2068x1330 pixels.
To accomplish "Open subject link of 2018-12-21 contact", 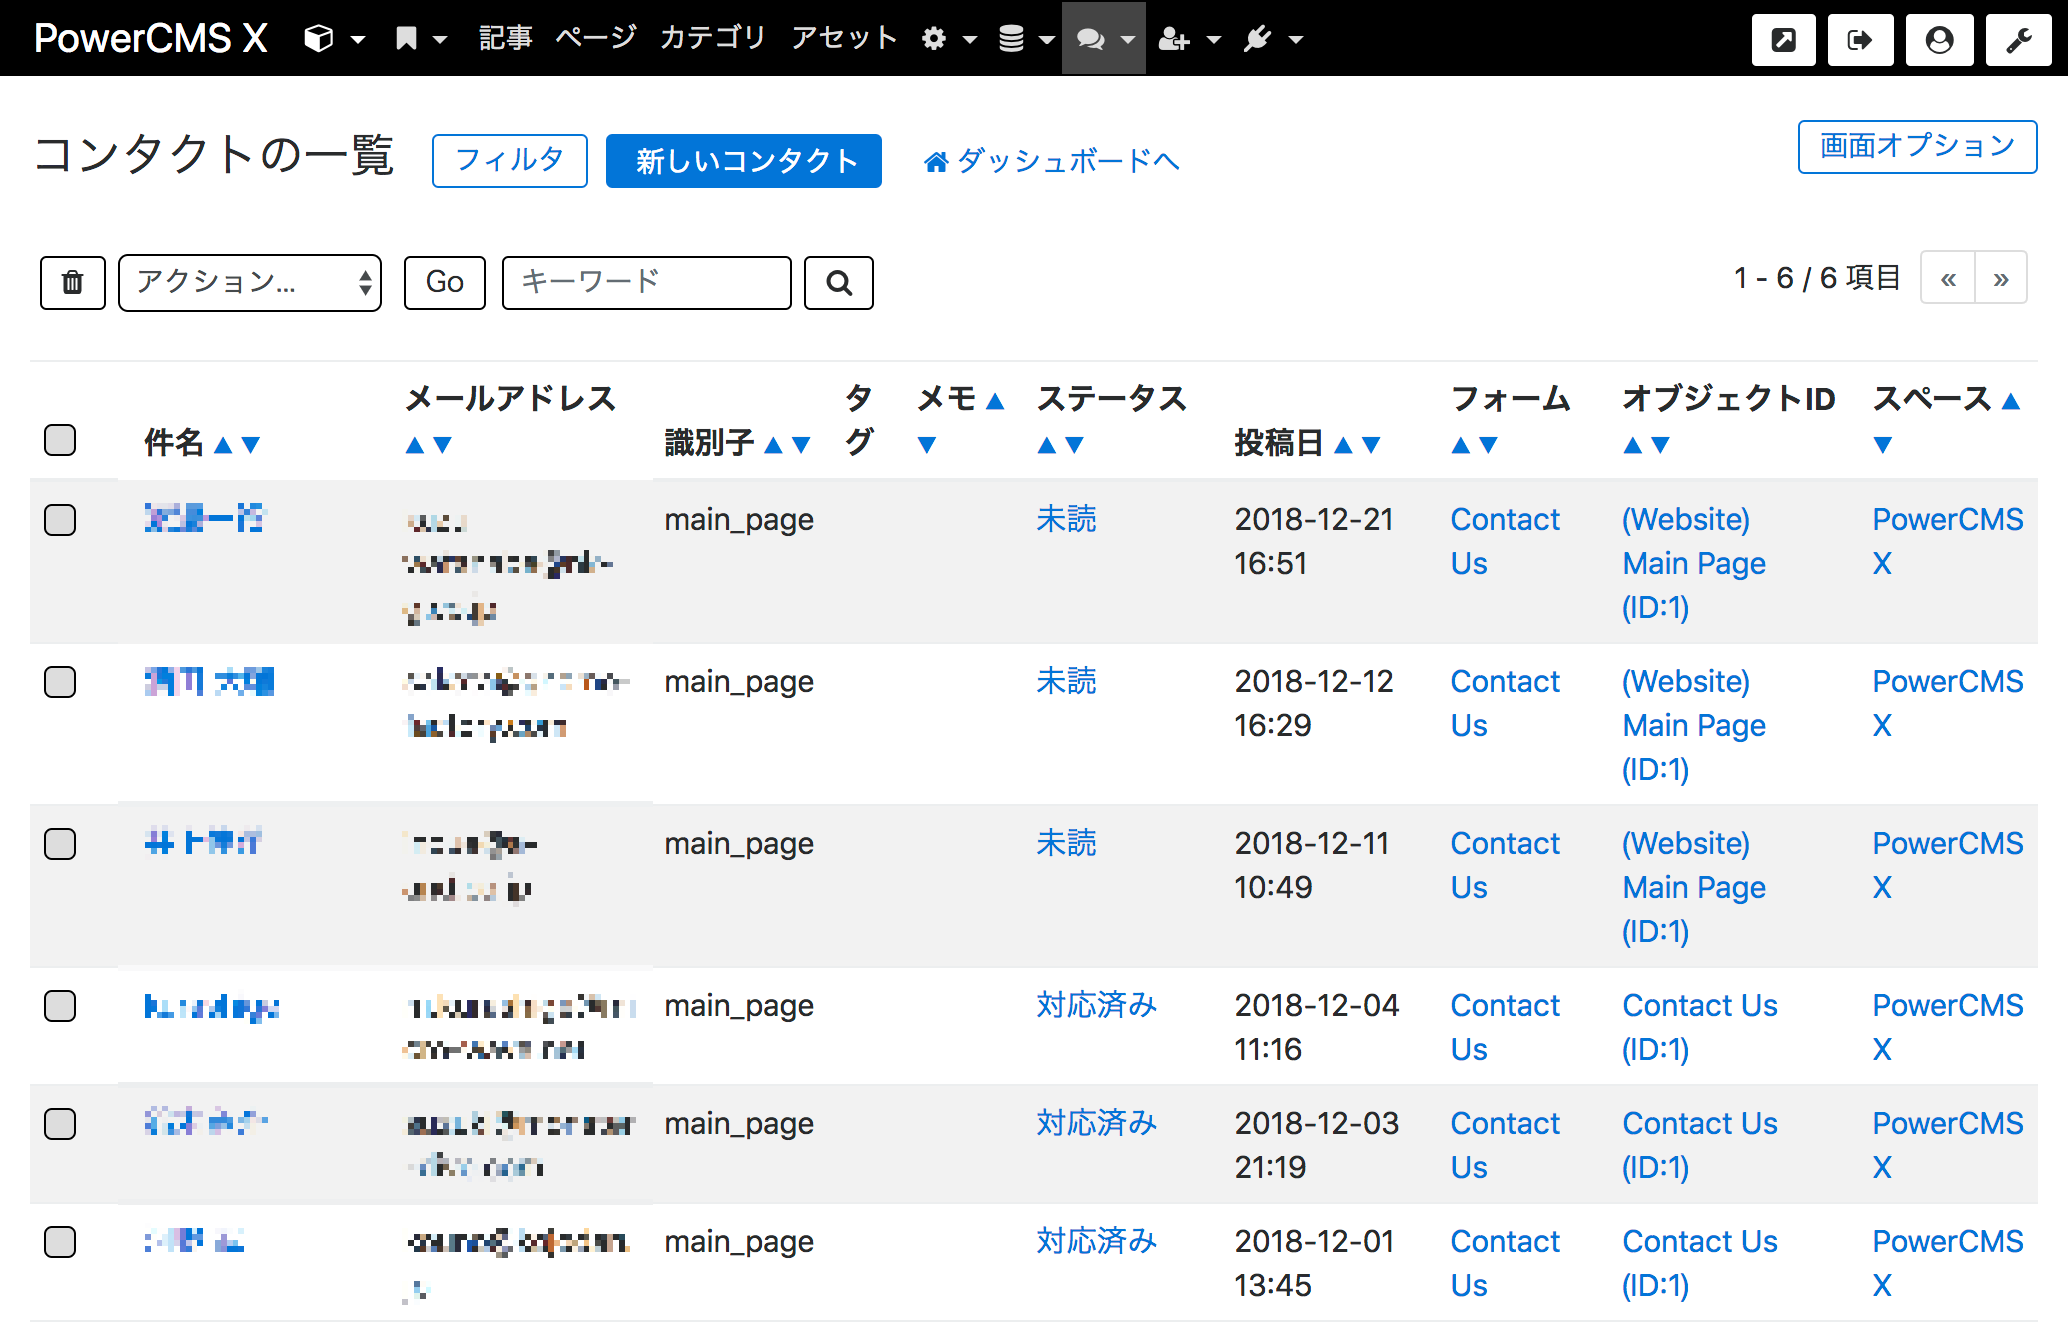I will 204,518.
